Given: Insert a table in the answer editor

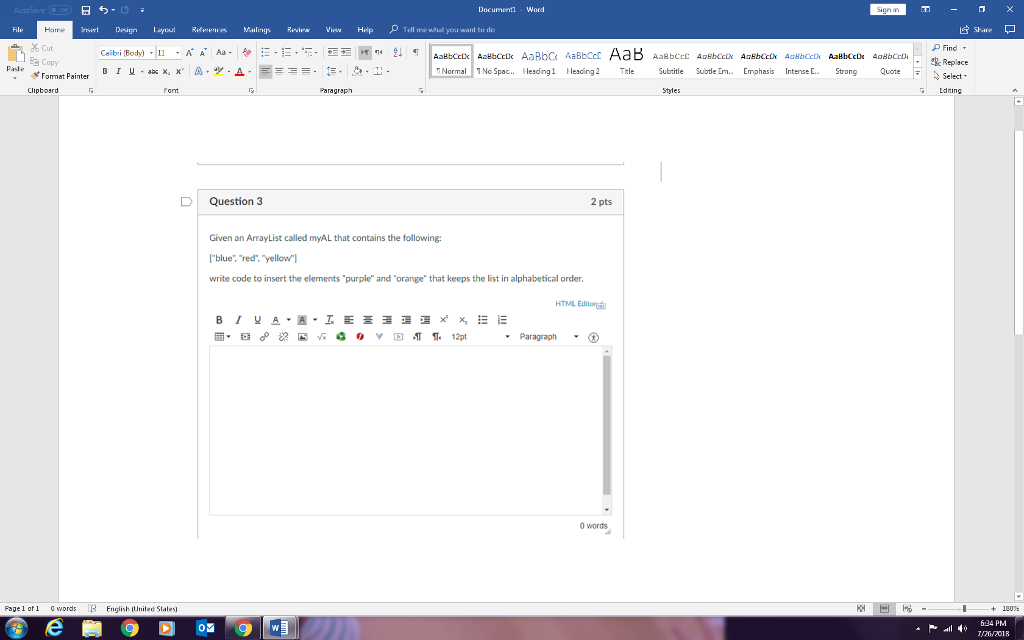Looking at the screenshot, I should [x=220, y=338].
